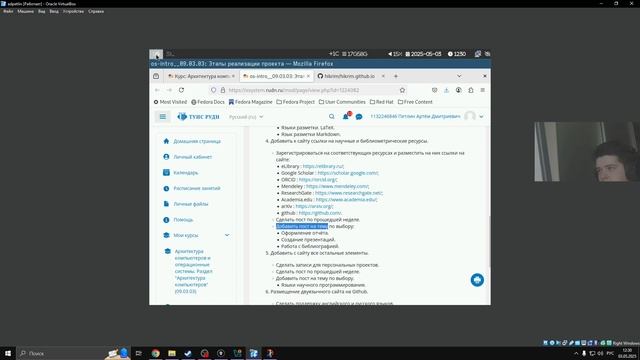Open the user profile dropdown arrow
The height and width of the screenshot is (360, 640).
tap(481, 117)
